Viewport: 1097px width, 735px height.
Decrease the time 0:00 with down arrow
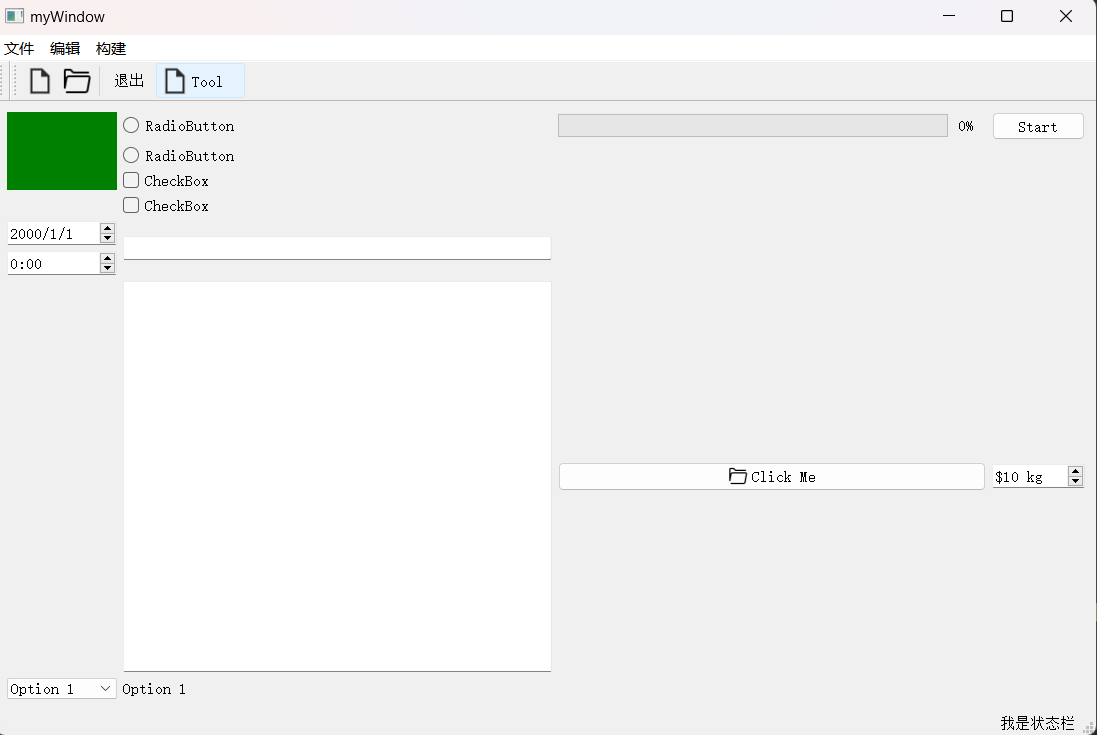[x=107, y=269]
